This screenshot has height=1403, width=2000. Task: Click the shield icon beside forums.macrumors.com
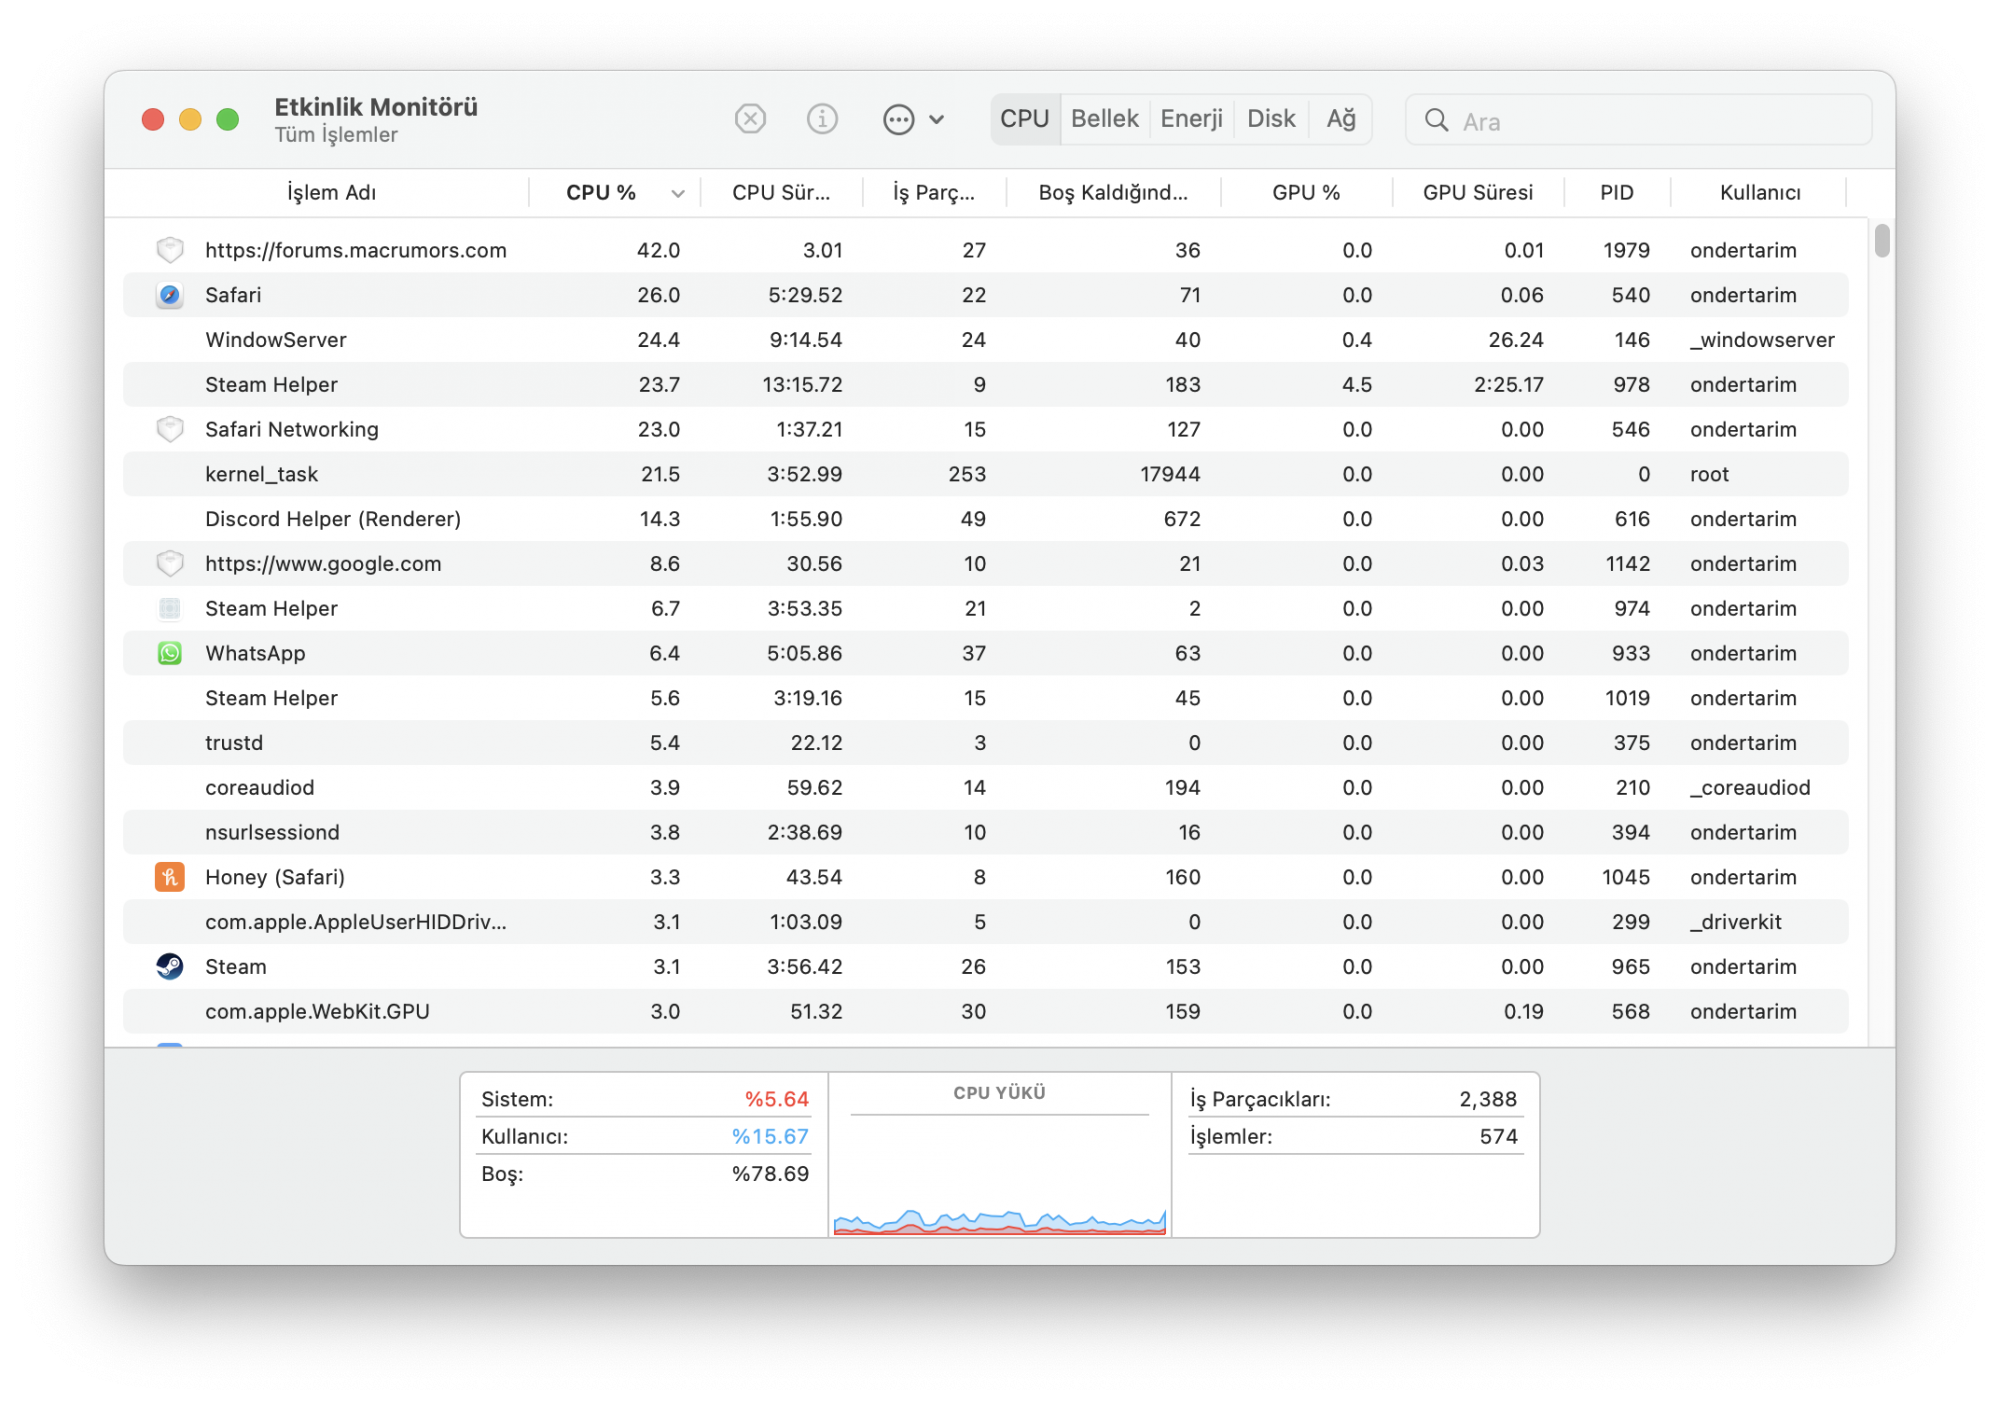pyautogui.click(x=170, y=250)
